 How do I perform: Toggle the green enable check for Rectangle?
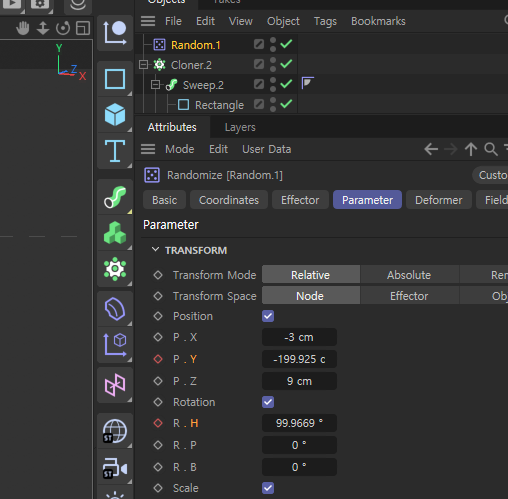click(286, 104)
